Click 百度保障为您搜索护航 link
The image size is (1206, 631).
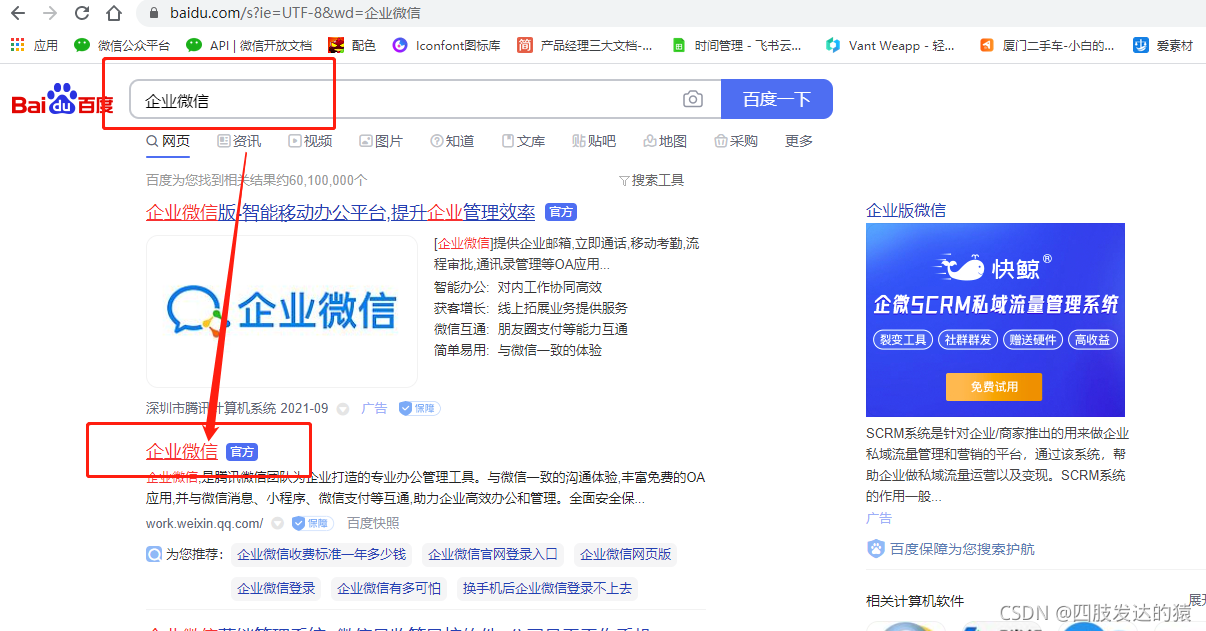point(962,548)
